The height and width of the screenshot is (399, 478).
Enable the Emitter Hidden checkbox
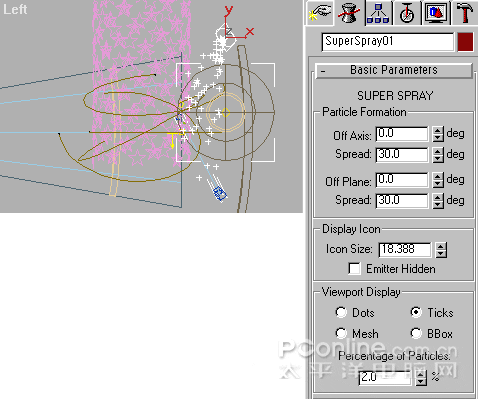click(354, 268)
